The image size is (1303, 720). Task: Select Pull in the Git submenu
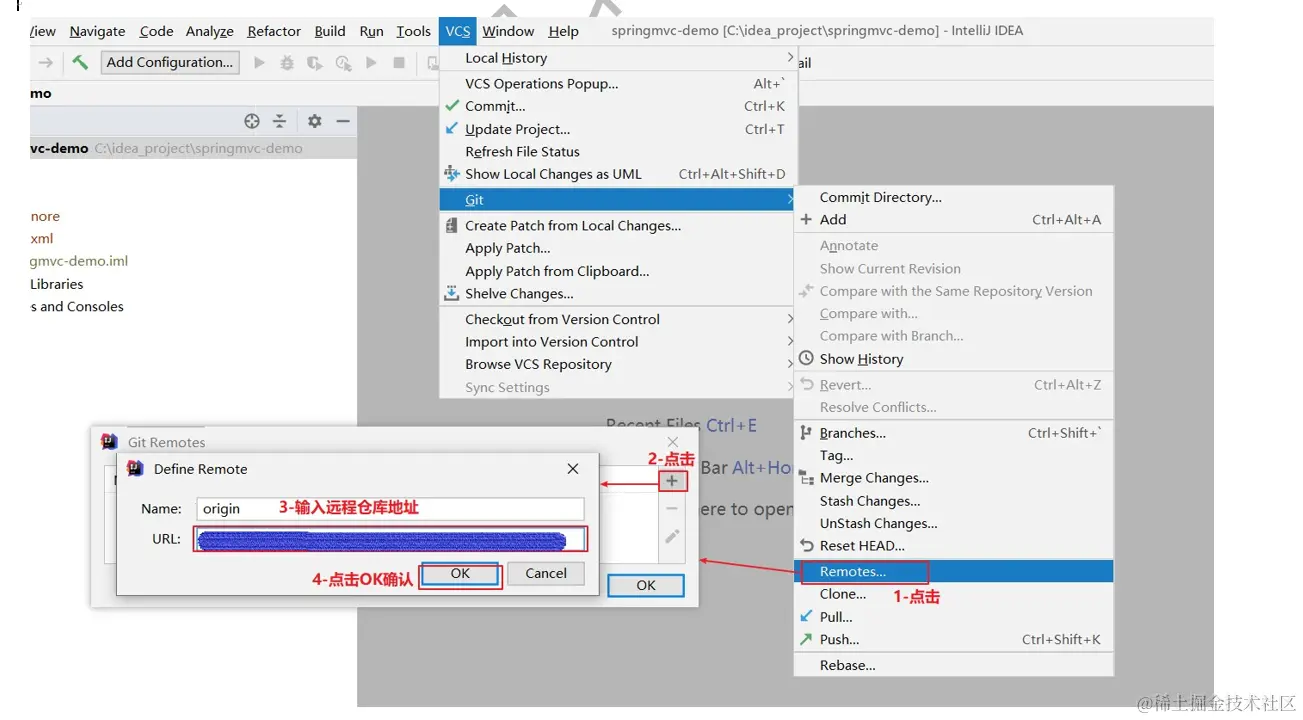tap(954, 617)
